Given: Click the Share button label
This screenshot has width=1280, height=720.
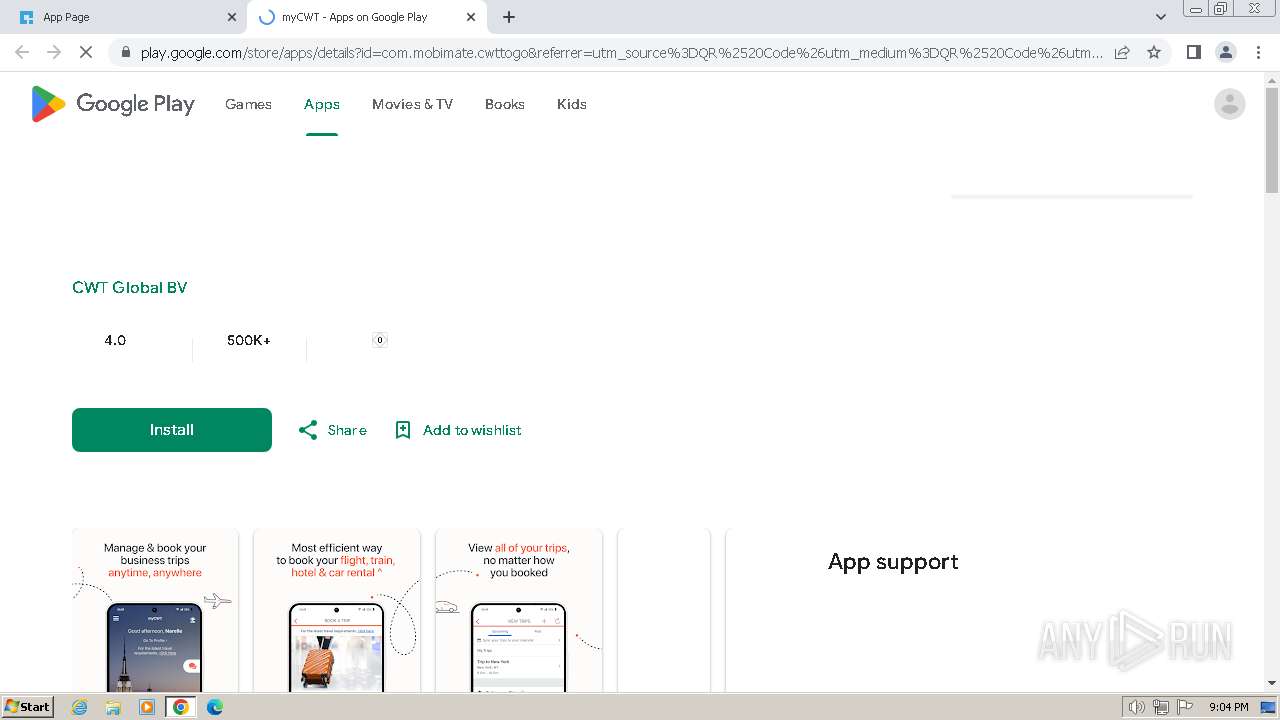Looking at the screenshot, I should click(347, 430).
